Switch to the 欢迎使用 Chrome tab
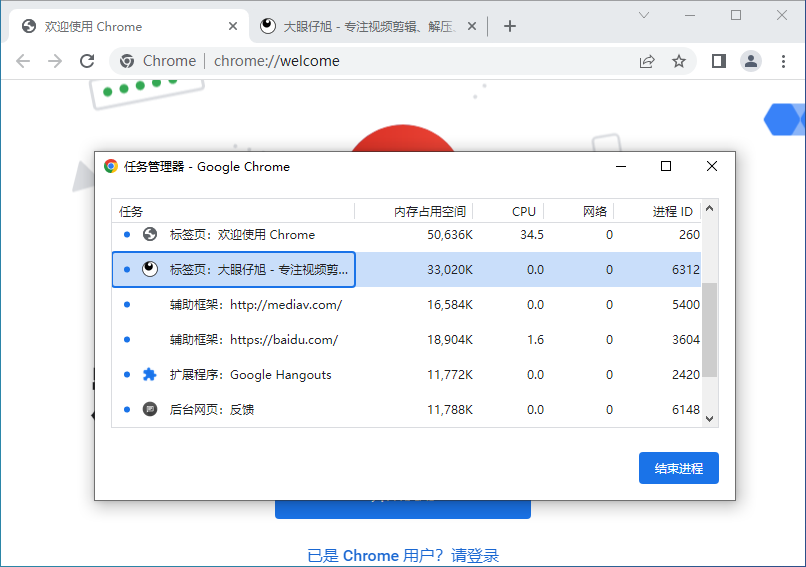Image resolution: width=806 pixels, height=567 pixels. pos(129,26)
